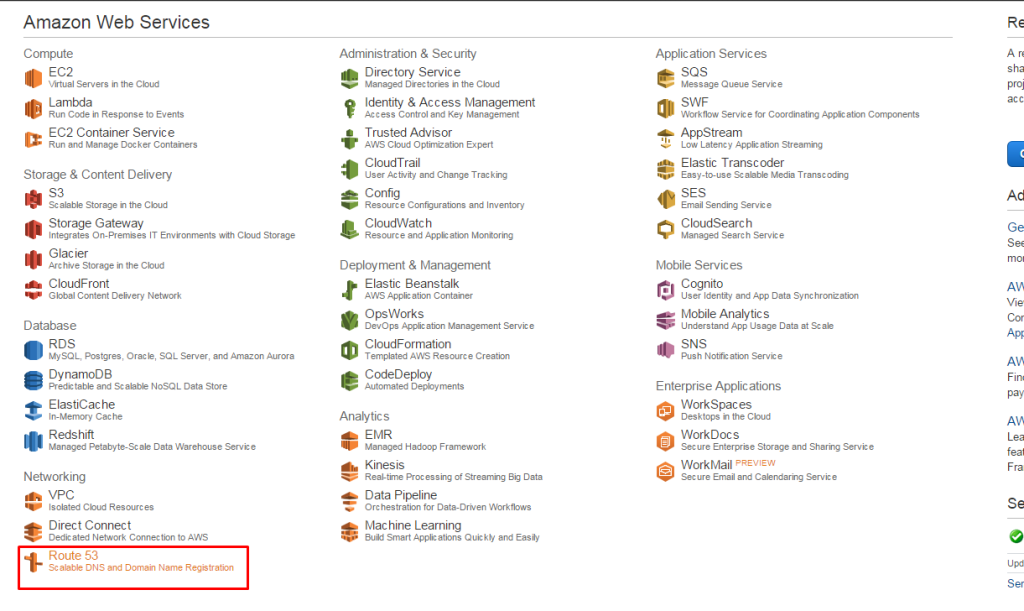Open the CloudTrail icon

click(x=349, y=169)
